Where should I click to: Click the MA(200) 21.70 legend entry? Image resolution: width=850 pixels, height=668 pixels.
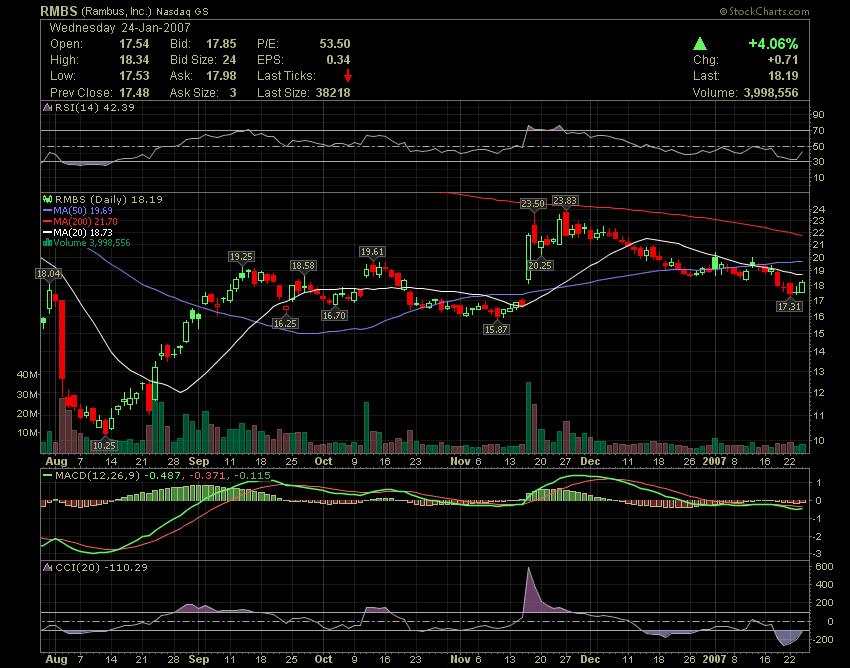[x=85, y=221]
